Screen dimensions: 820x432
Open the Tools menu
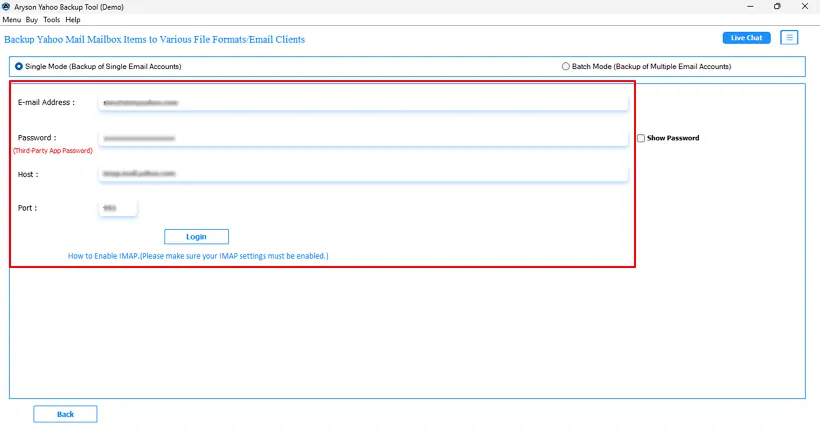(x=51, y=20)
